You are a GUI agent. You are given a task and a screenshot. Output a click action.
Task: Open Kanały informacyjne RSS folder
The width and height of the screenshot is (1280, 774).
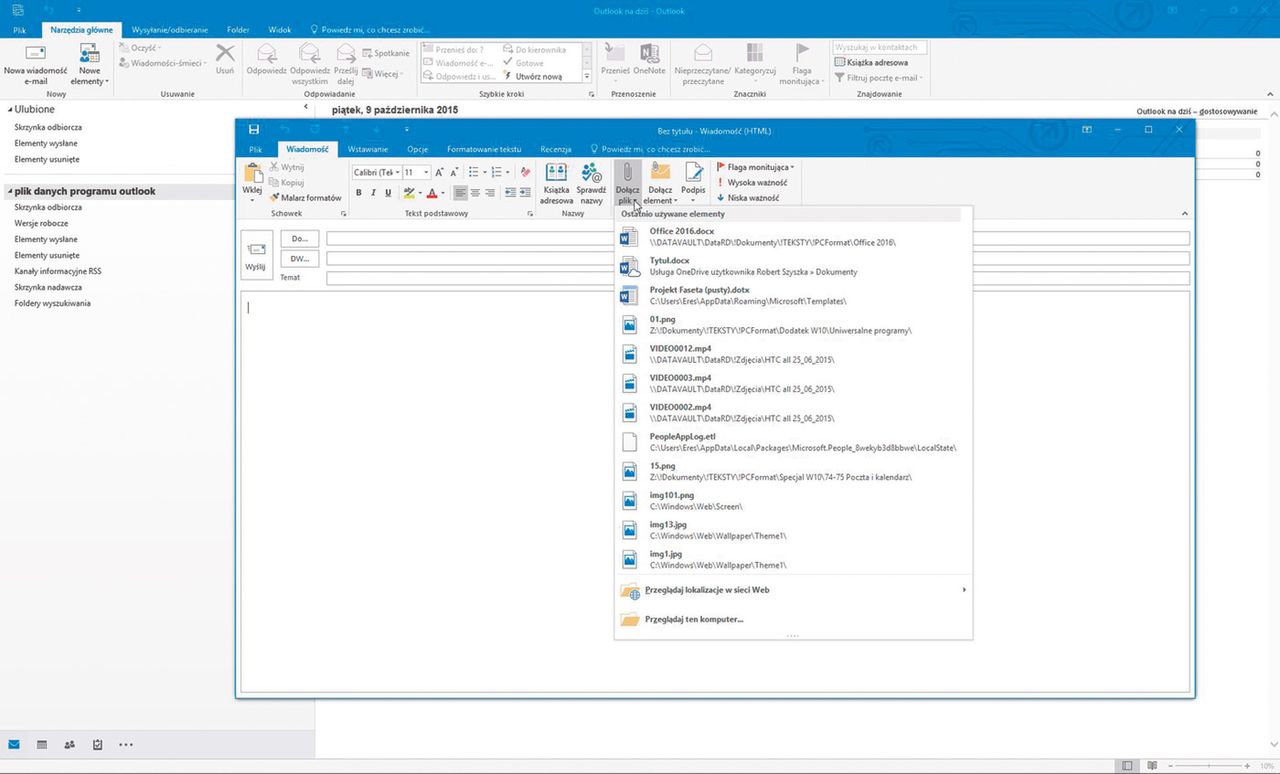(x=58, y=271)
